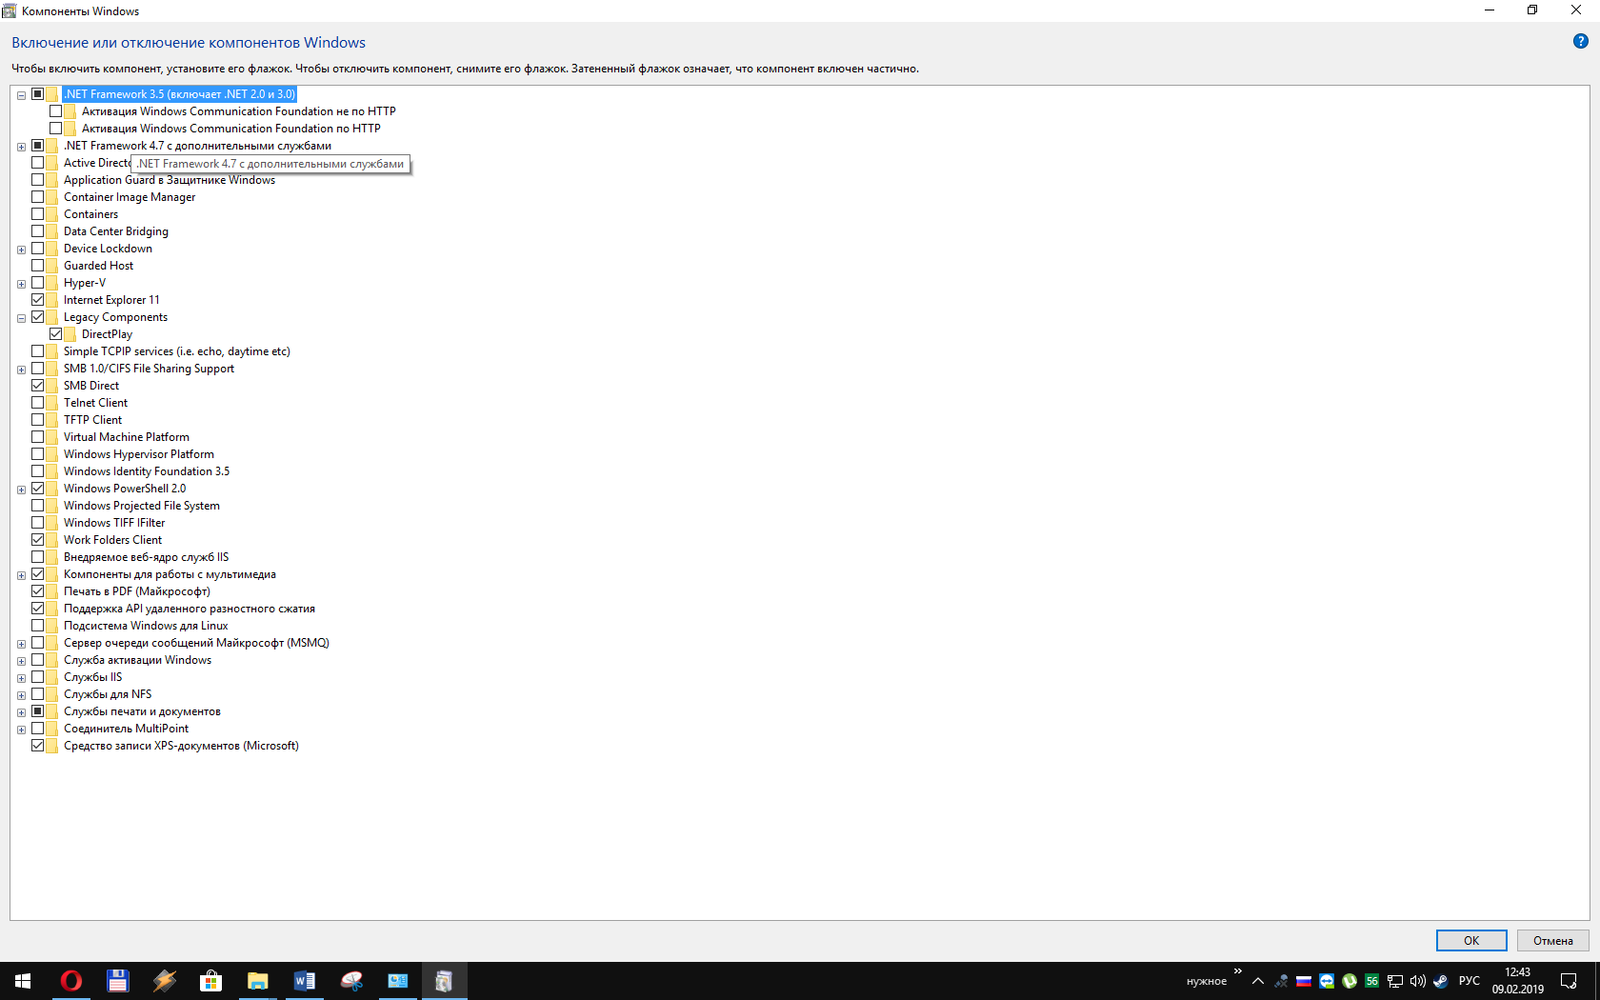Image resolution: width=1600 pixels, height=1000 pixels.
Task: Click the Russian flag tray icon
Action: coord(1304,981)
